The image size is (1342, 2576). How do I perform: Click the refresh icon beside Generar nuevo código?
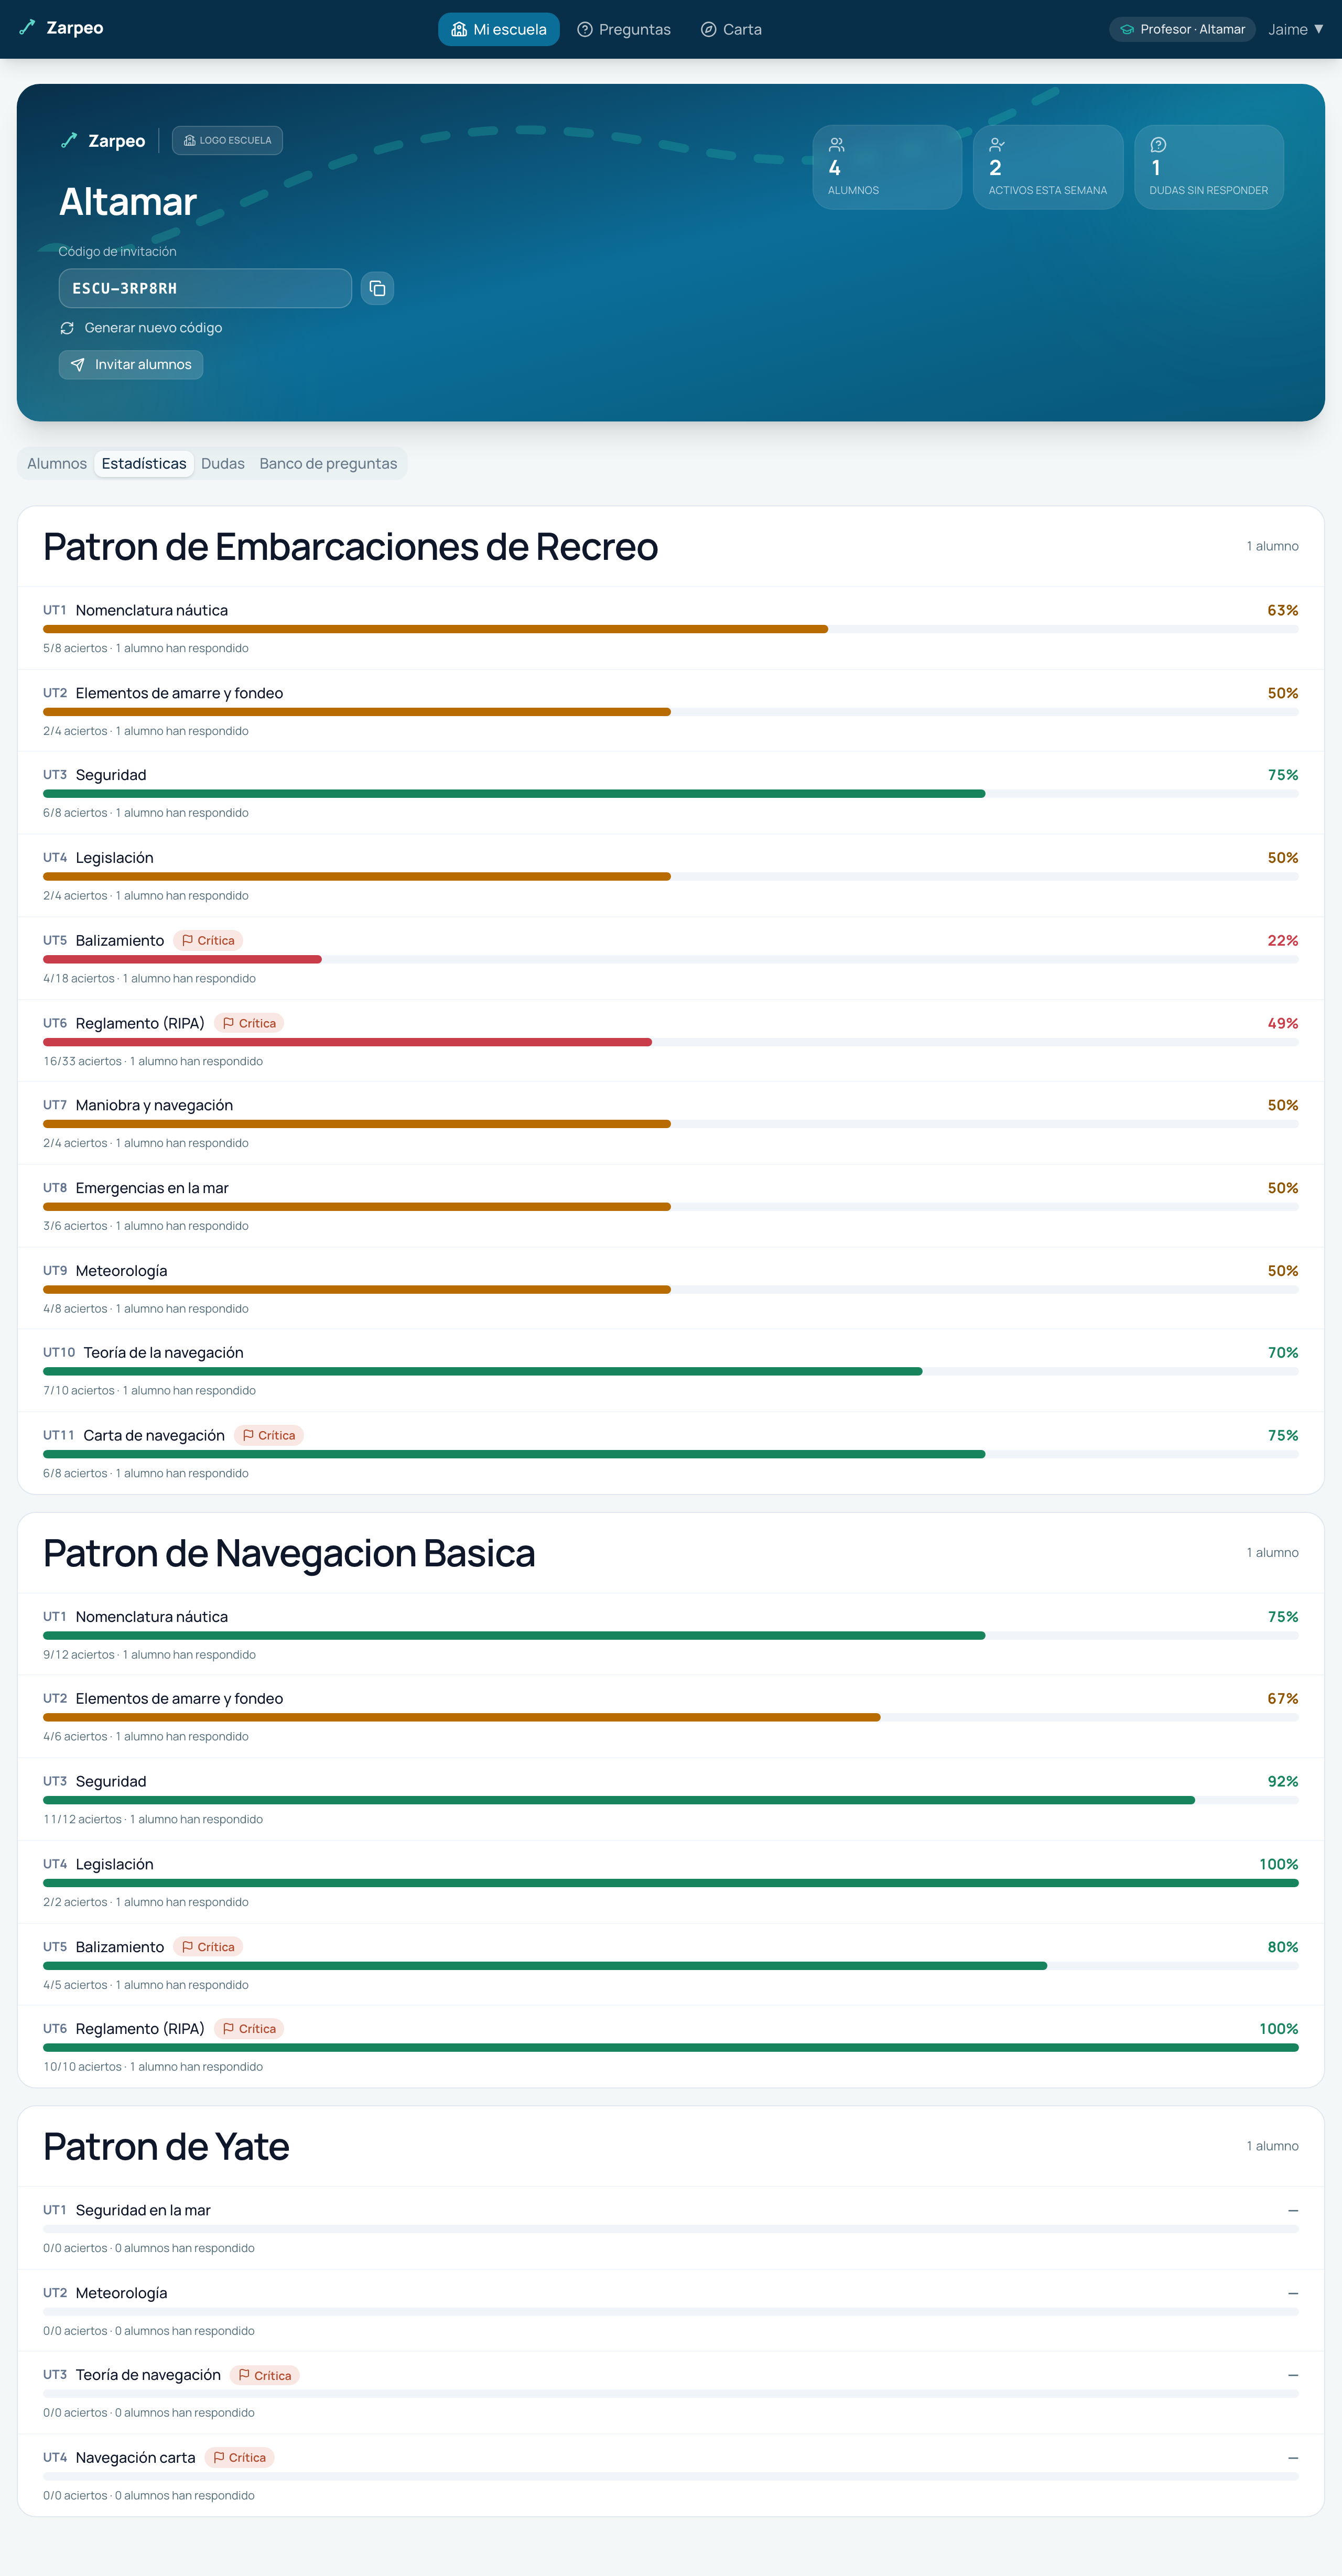(x=67, y=328)
